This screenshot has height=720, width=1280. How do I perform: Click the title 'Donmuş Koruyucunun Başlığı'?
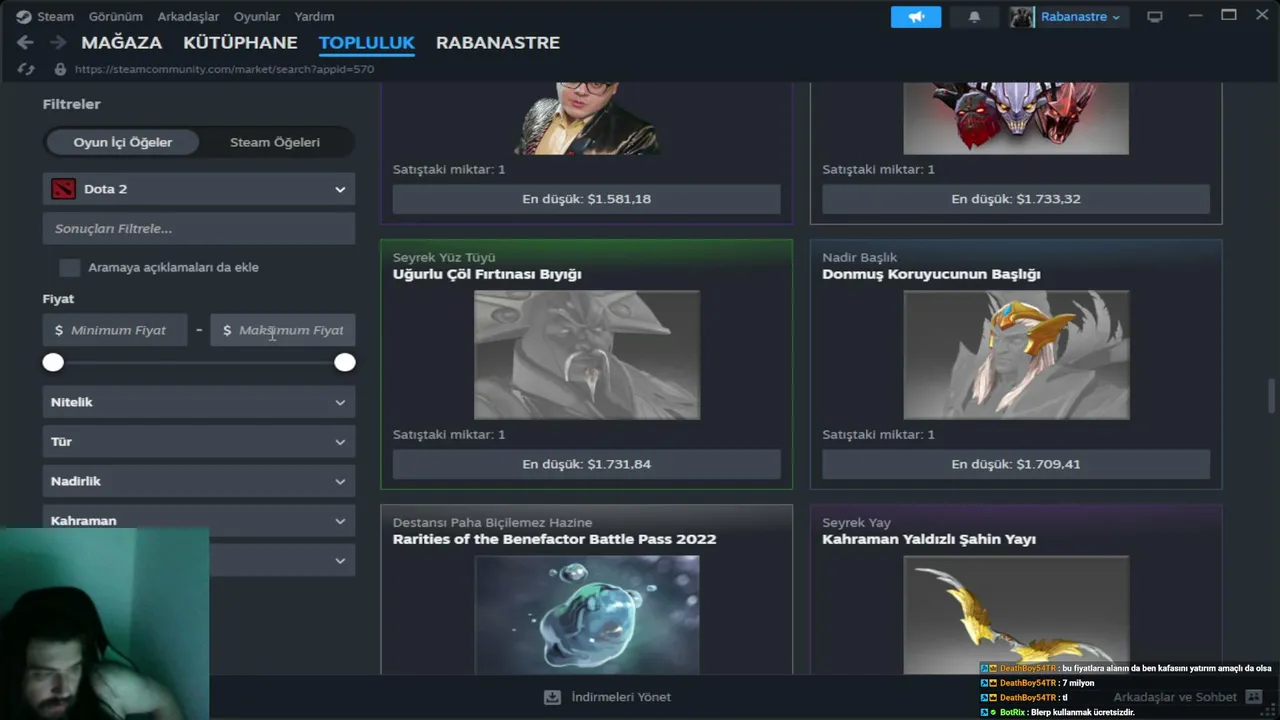[x=931, y=274]
